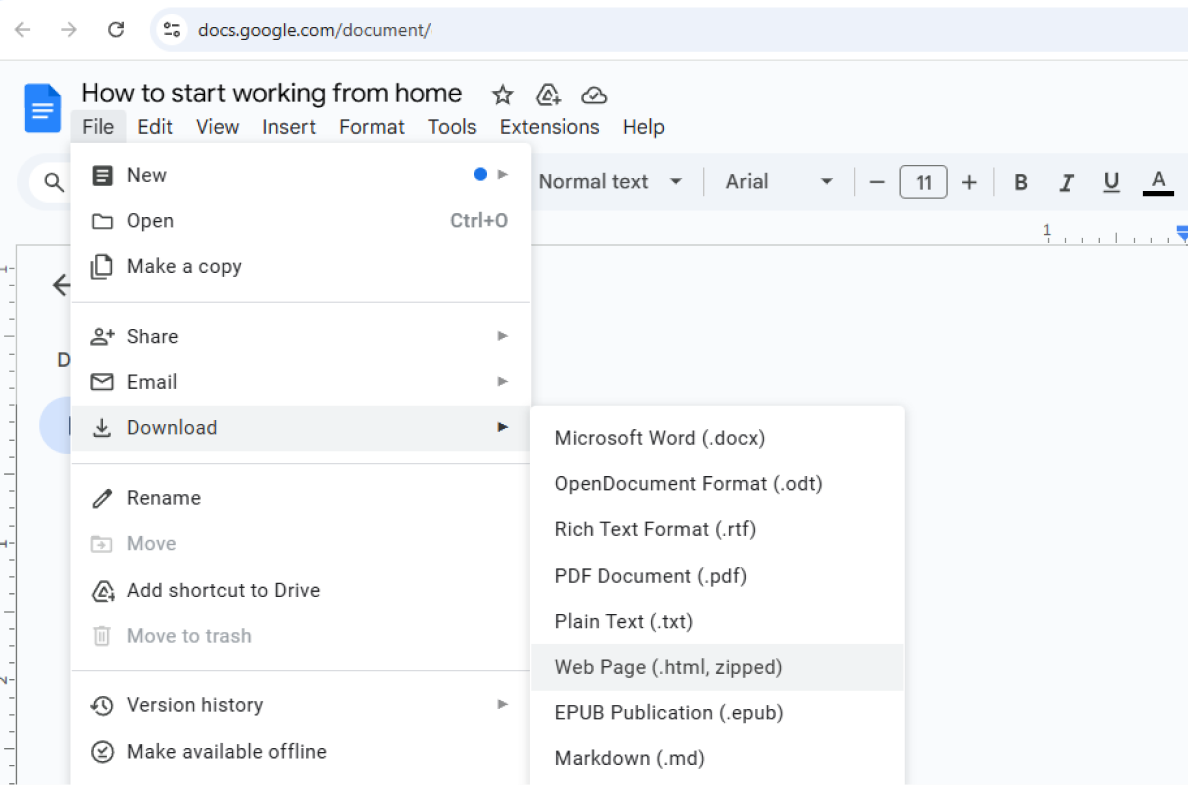Increase the font size
The height and width of the screenshot is (785, 1188).
tap(968, 182)
